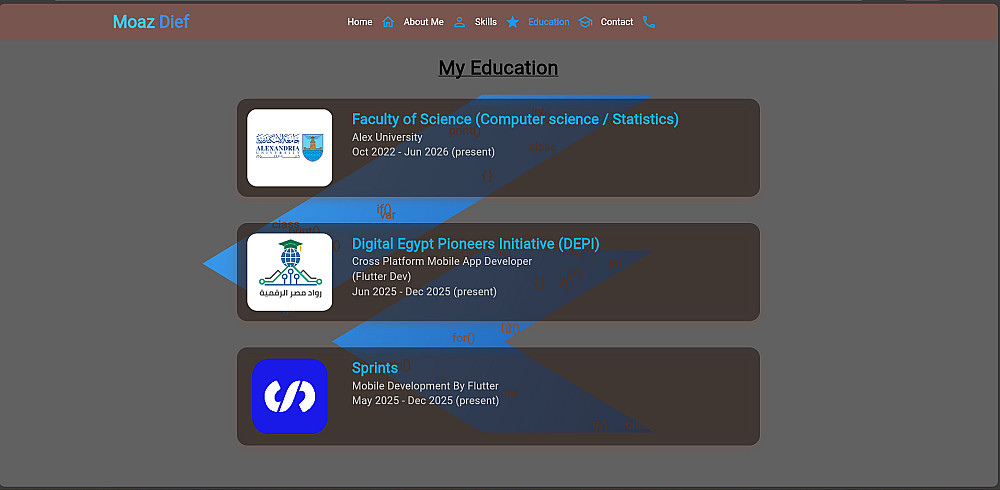Go to the About Me section
The image size is (1000, 490).
[x=423, y=22]
